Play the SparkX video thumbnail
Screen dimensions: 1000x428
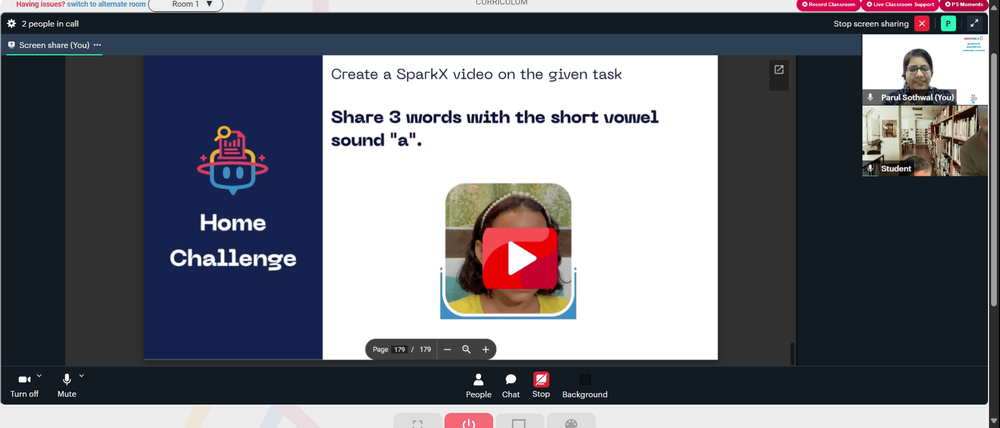click(519, 258)
